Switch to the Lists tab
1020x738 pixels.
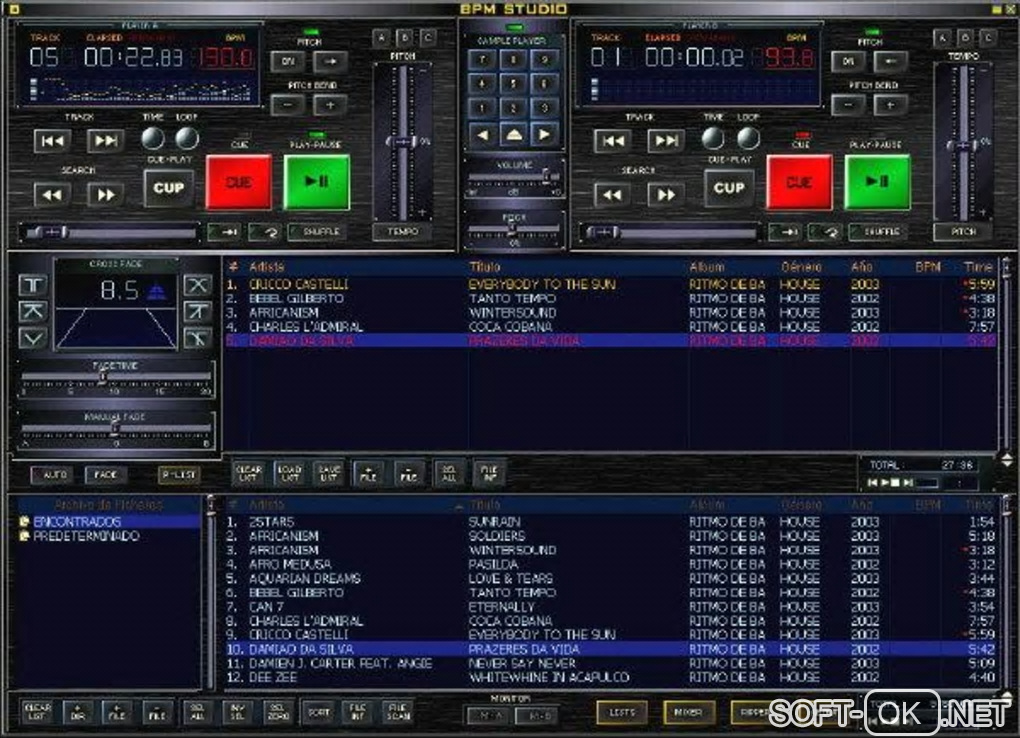point(622,712)
